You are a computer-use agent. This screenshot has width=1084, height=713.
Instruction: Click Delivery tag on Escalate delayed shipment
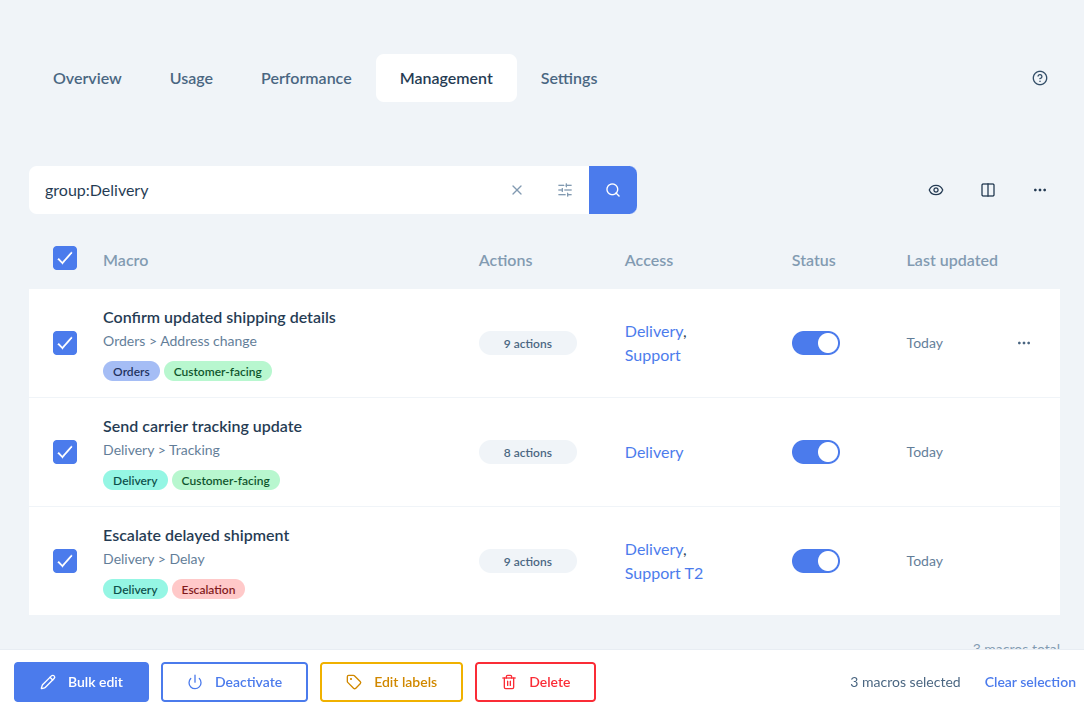[x=136, y=590]
